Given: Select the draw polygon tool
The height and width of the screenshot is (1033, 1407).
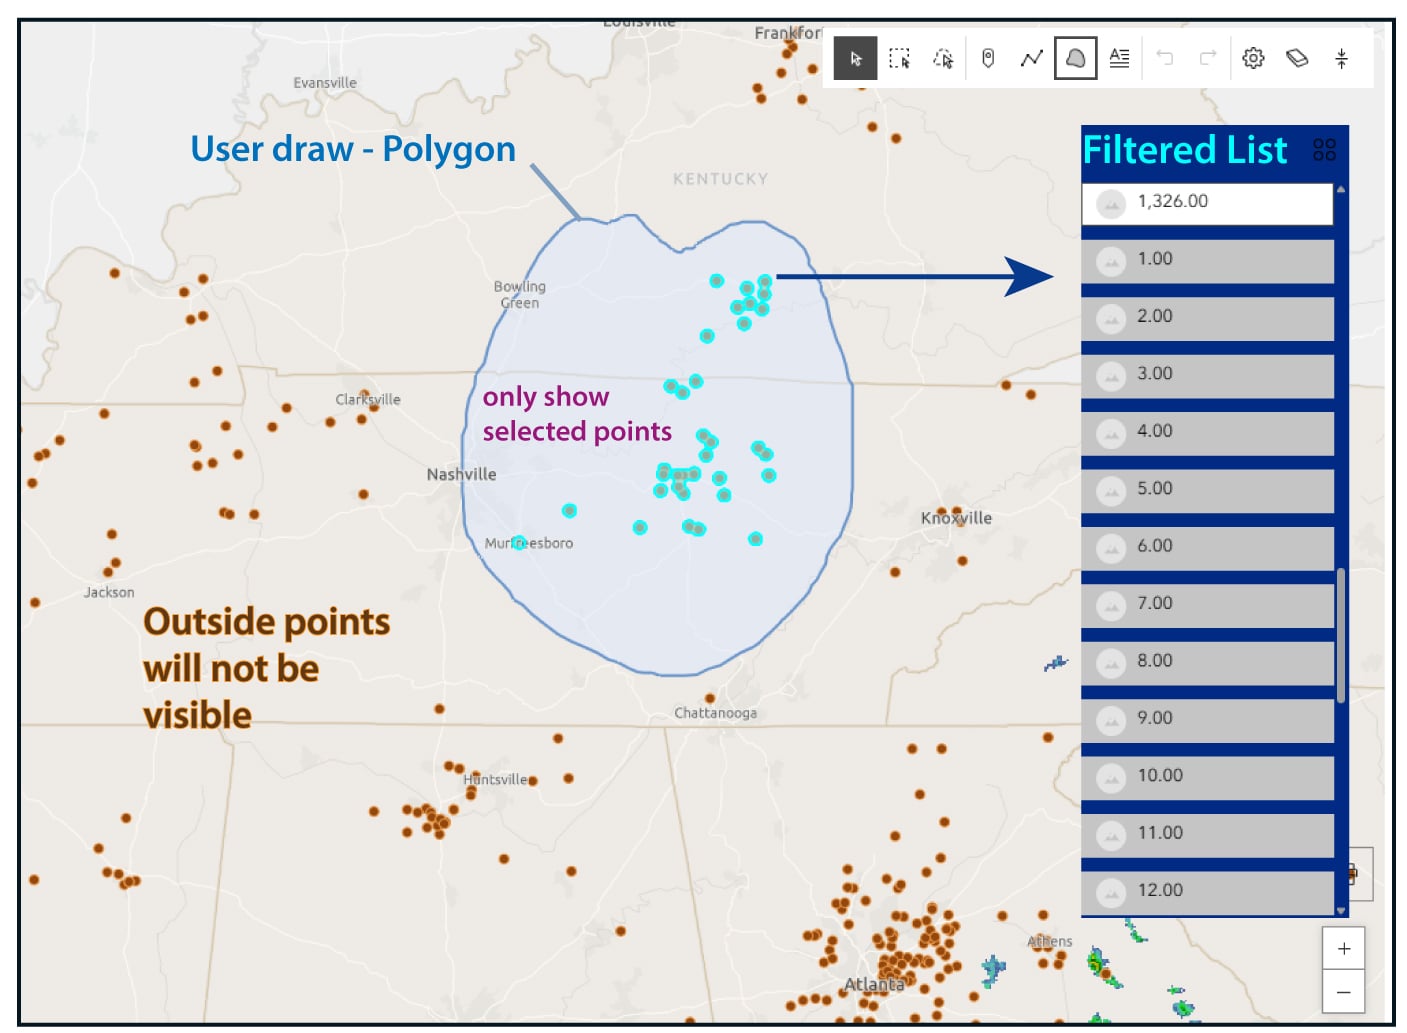Looking at the screenshot, I should pos(1076,59).
